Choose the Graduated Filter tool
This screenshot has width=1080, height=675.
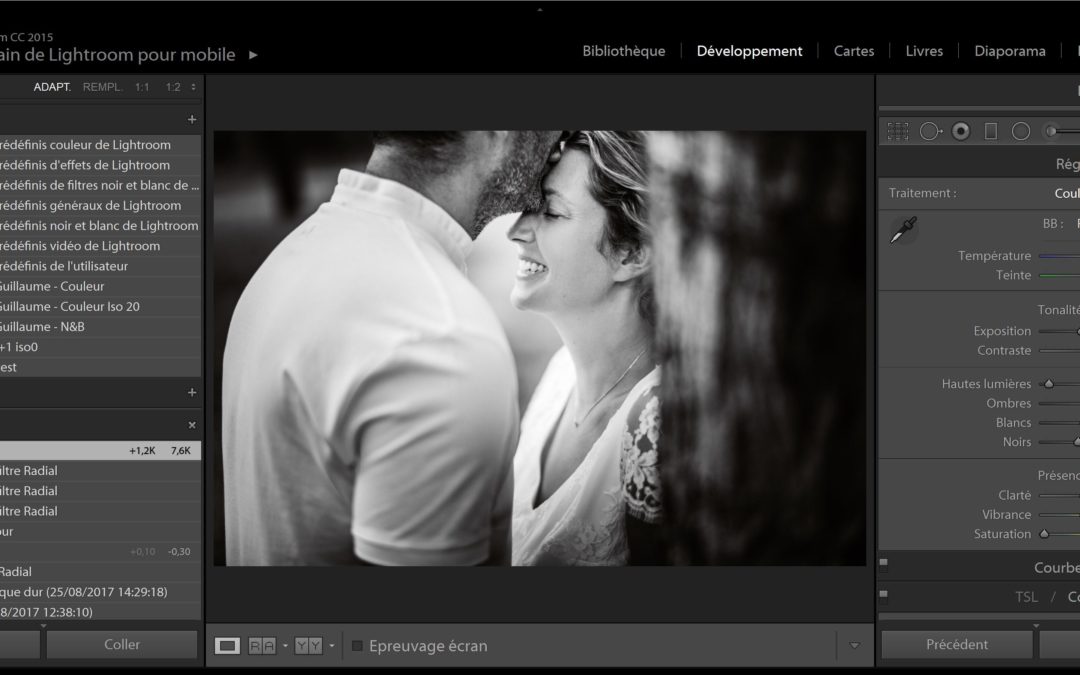pyautogui.click(x=991, y=131)
